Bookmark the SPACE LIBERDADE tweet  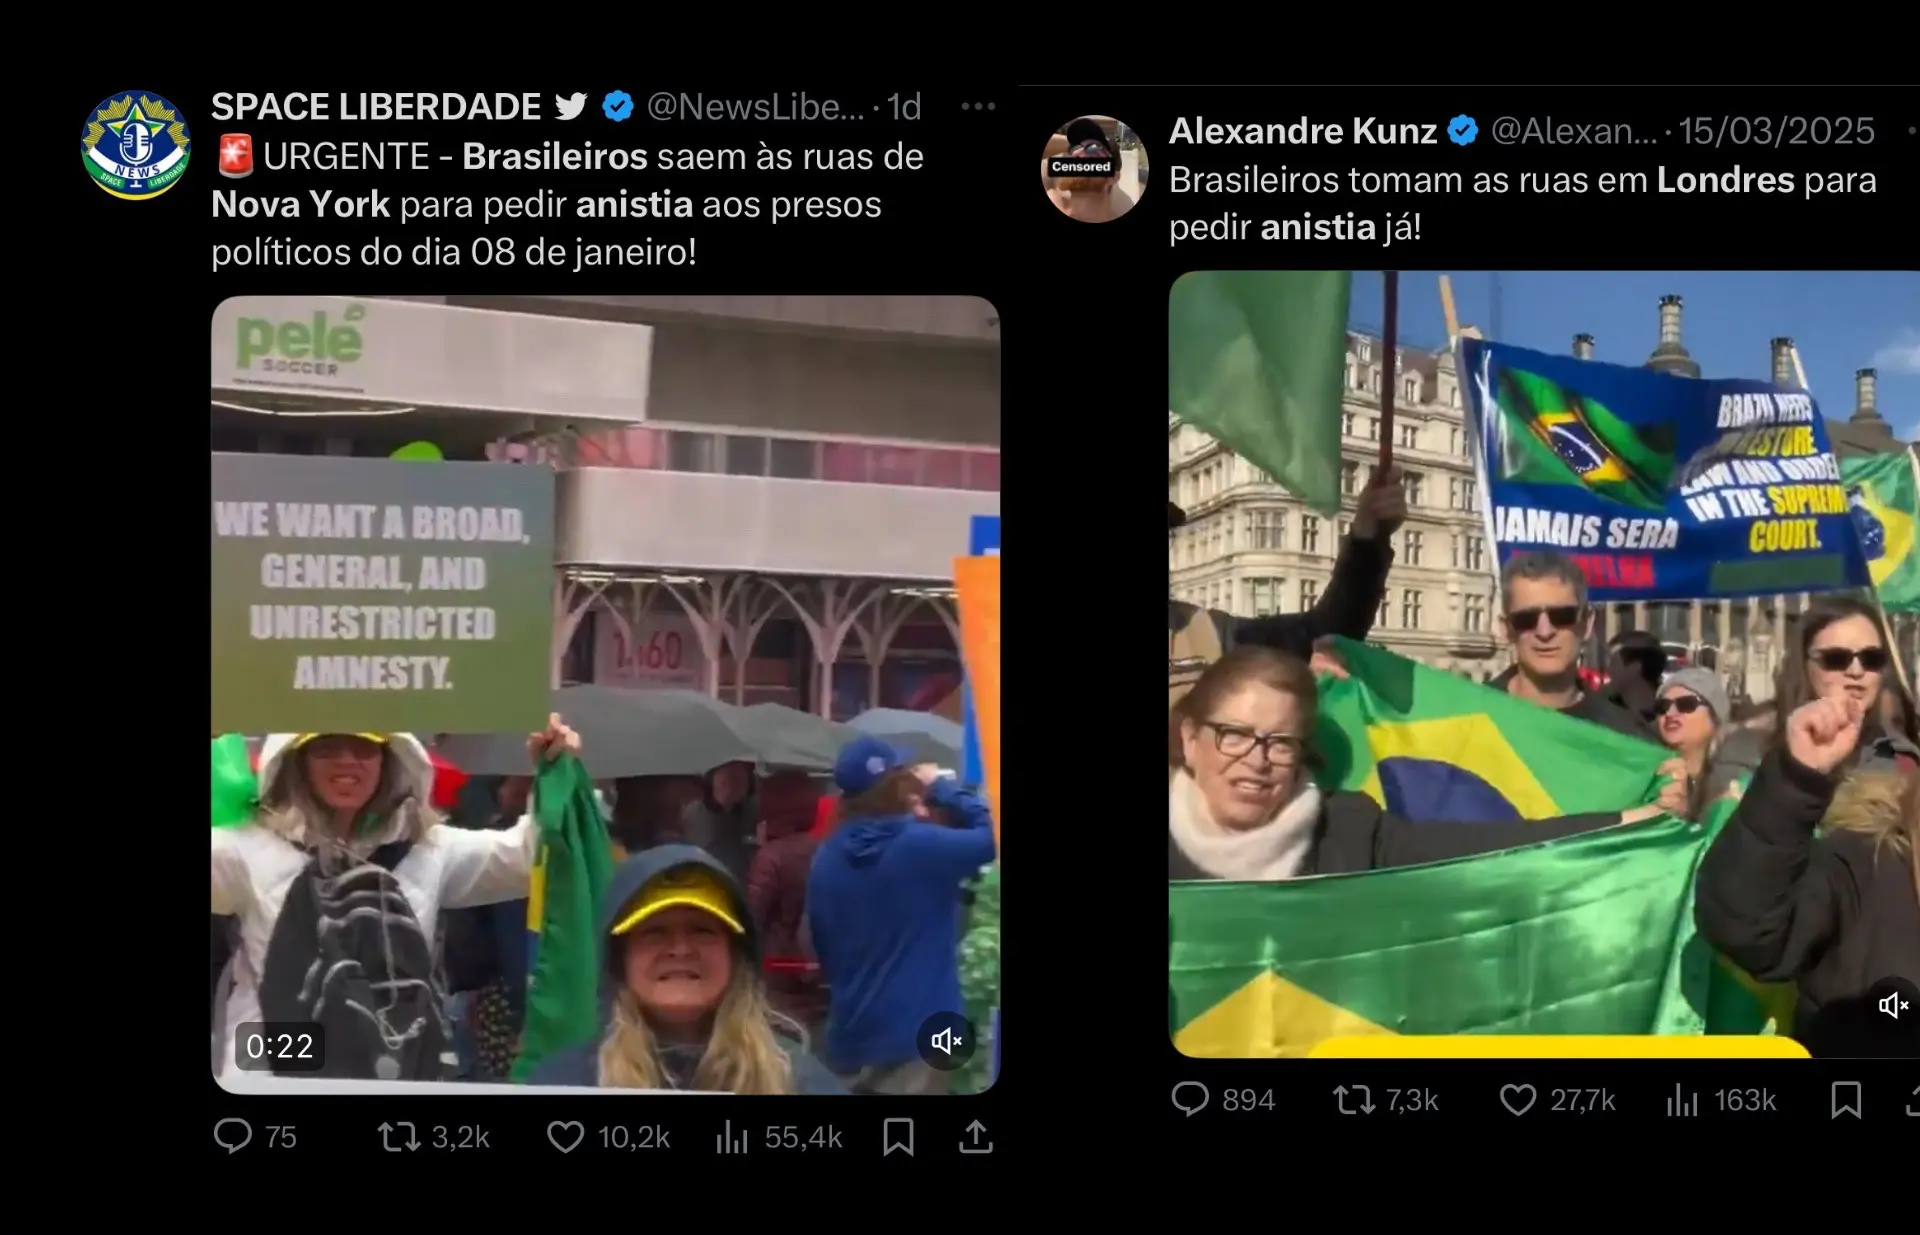pyautogui.click(x=898, y=1137)
